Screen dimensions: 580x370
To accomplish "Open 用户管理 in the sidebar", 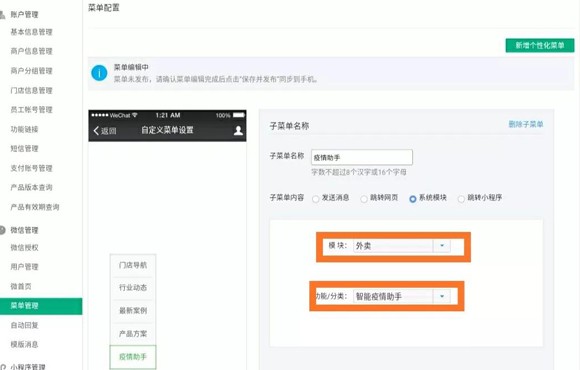I will coord(24,267).
